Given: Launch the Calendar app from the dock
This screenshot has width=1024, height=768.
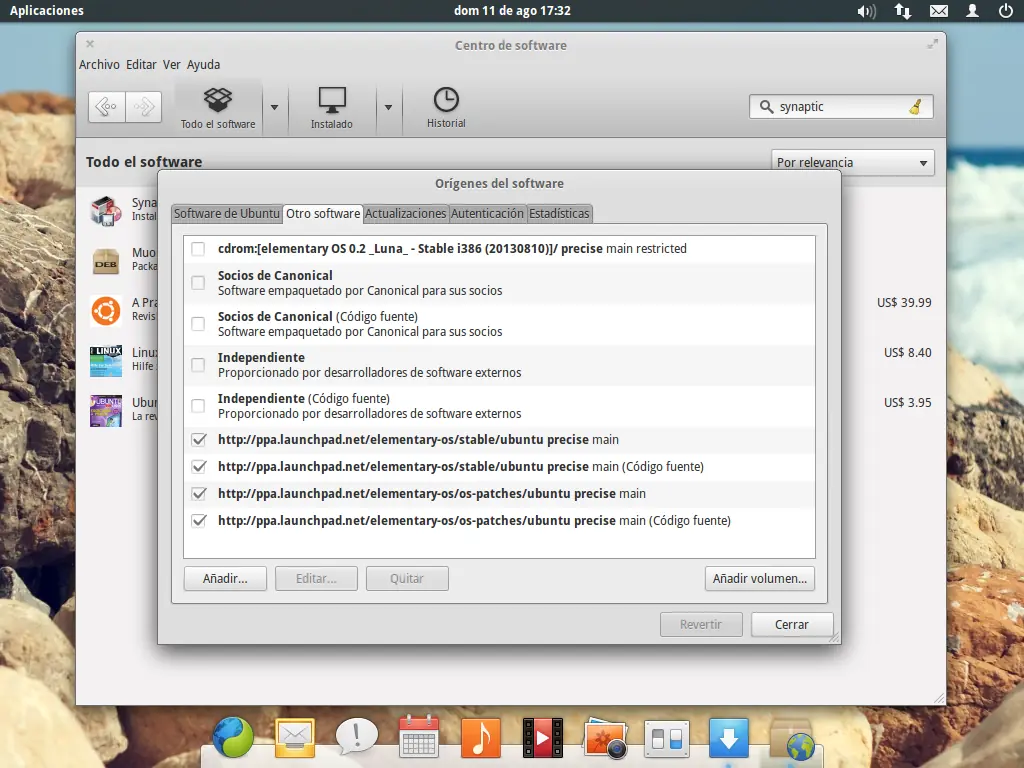Looking at the screenshot, I should pos(418,737).
